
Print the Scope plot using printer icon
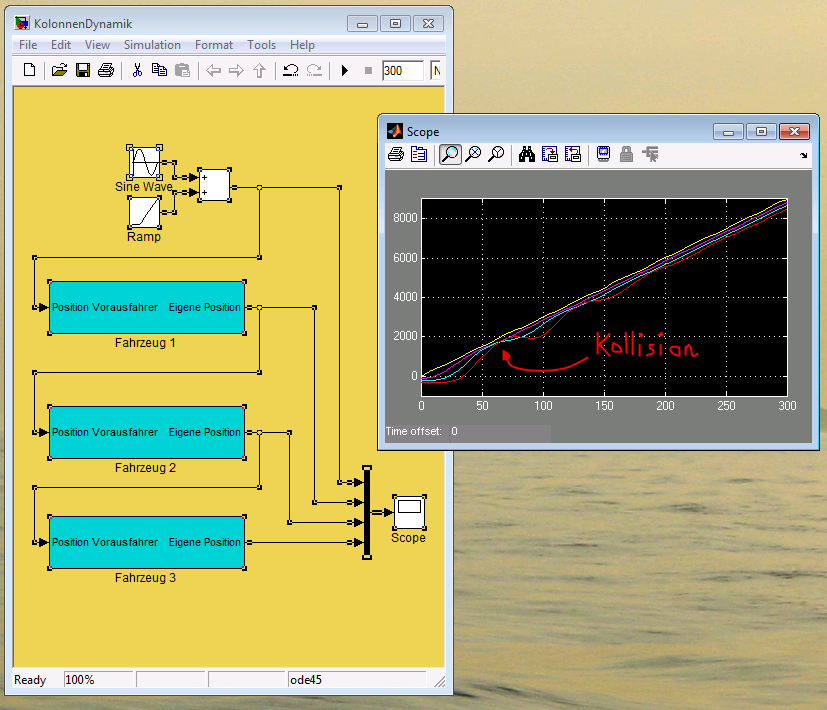pos(396,154)
